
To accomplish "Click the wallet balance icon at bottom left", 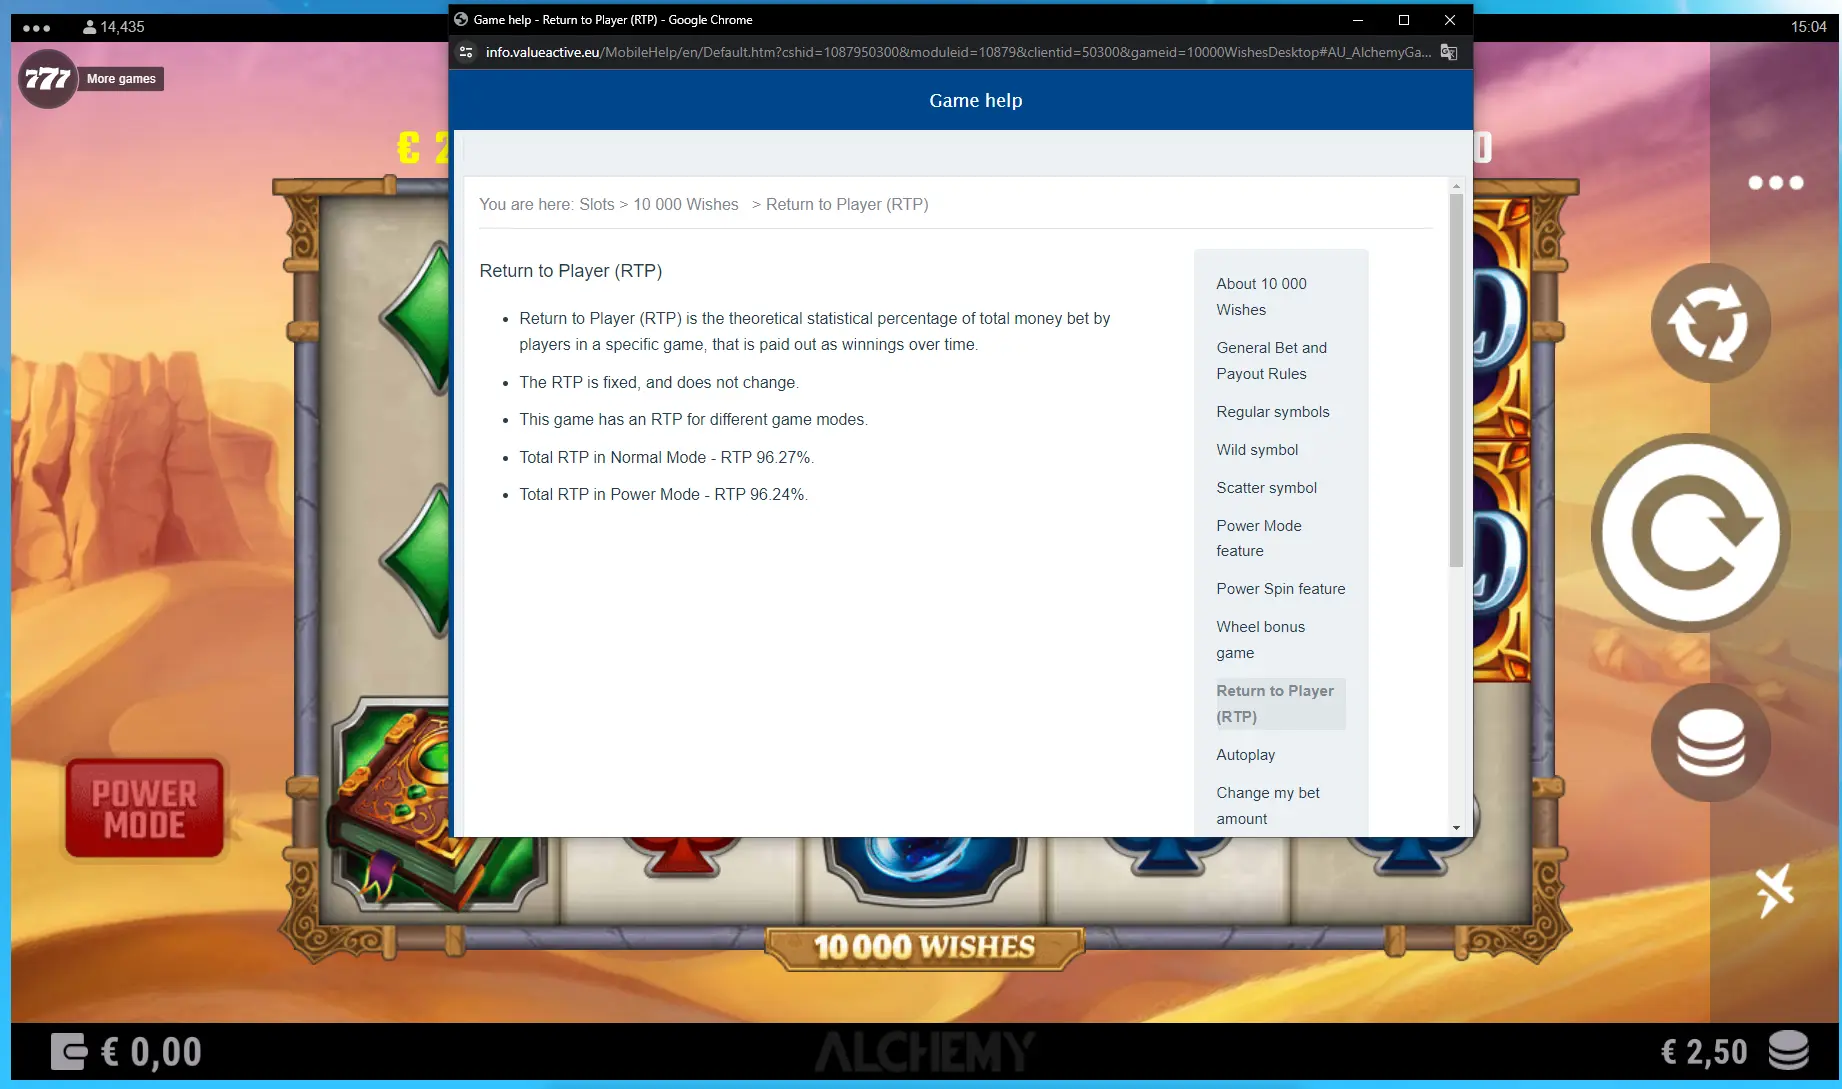I will pyautogui.click(x=69, y=1051).
